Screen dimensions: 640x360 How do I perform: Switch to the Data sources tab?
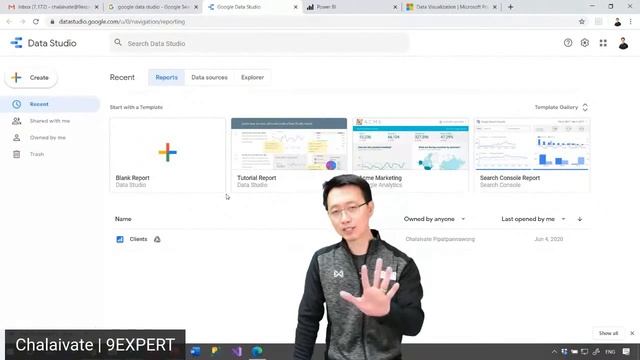coord(209,78)
